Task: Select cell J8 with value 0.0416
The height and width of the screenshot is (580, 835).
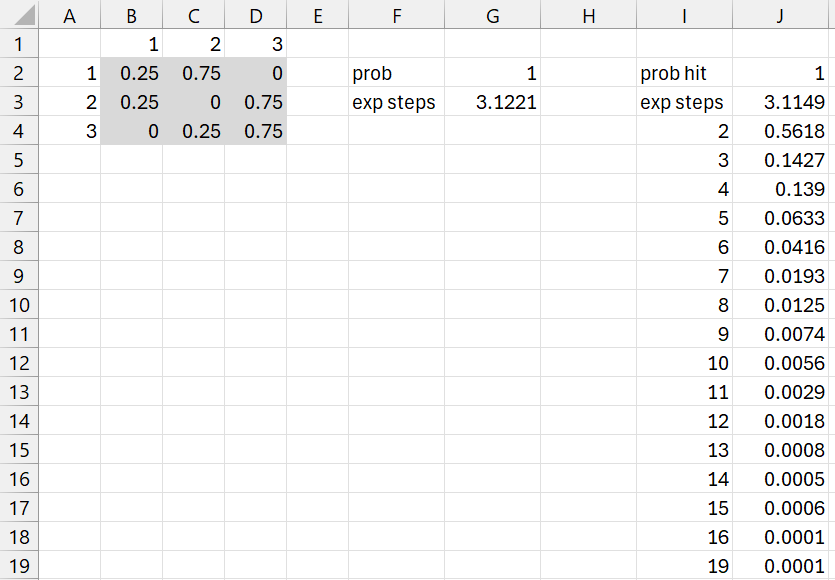Action: click(x=780, y=247)
